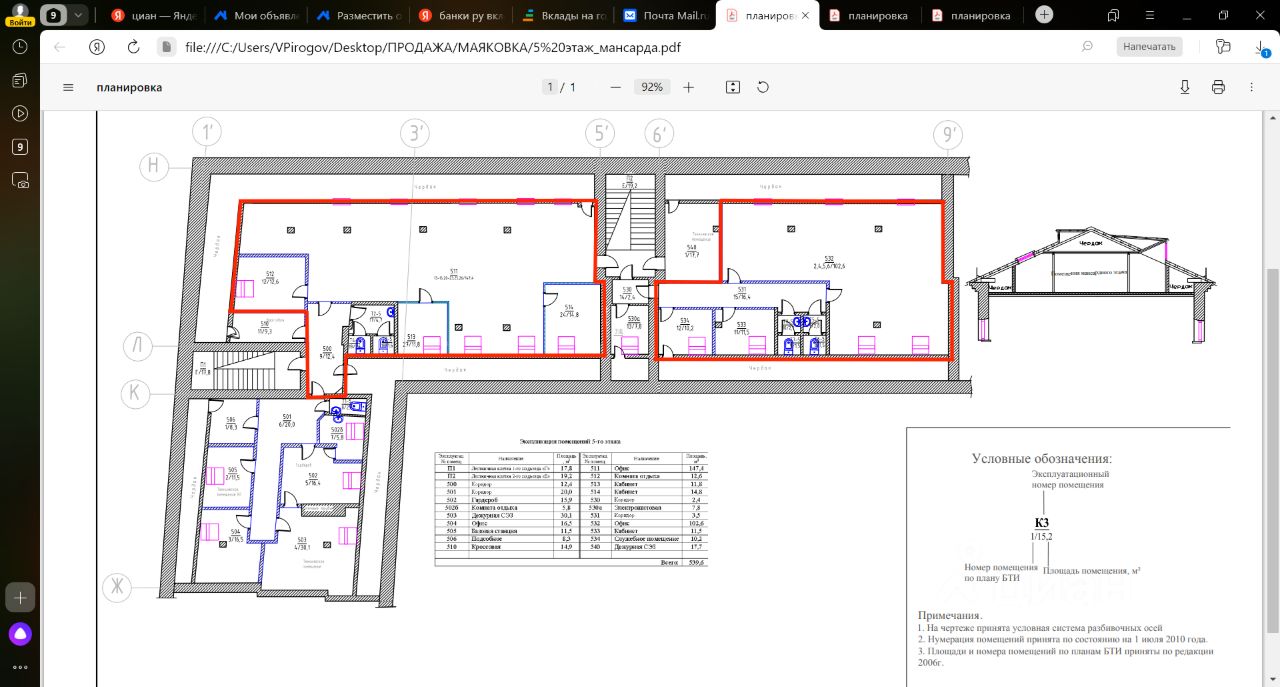Open the 9 tabs group counter
This screenshot has height=687, width=1280.
pyautogui.click(x=52, y=15)
